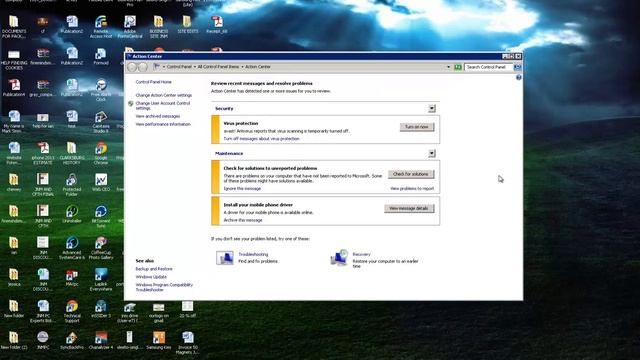Click the Help question mark icon in Action Center

coord(518,78)
